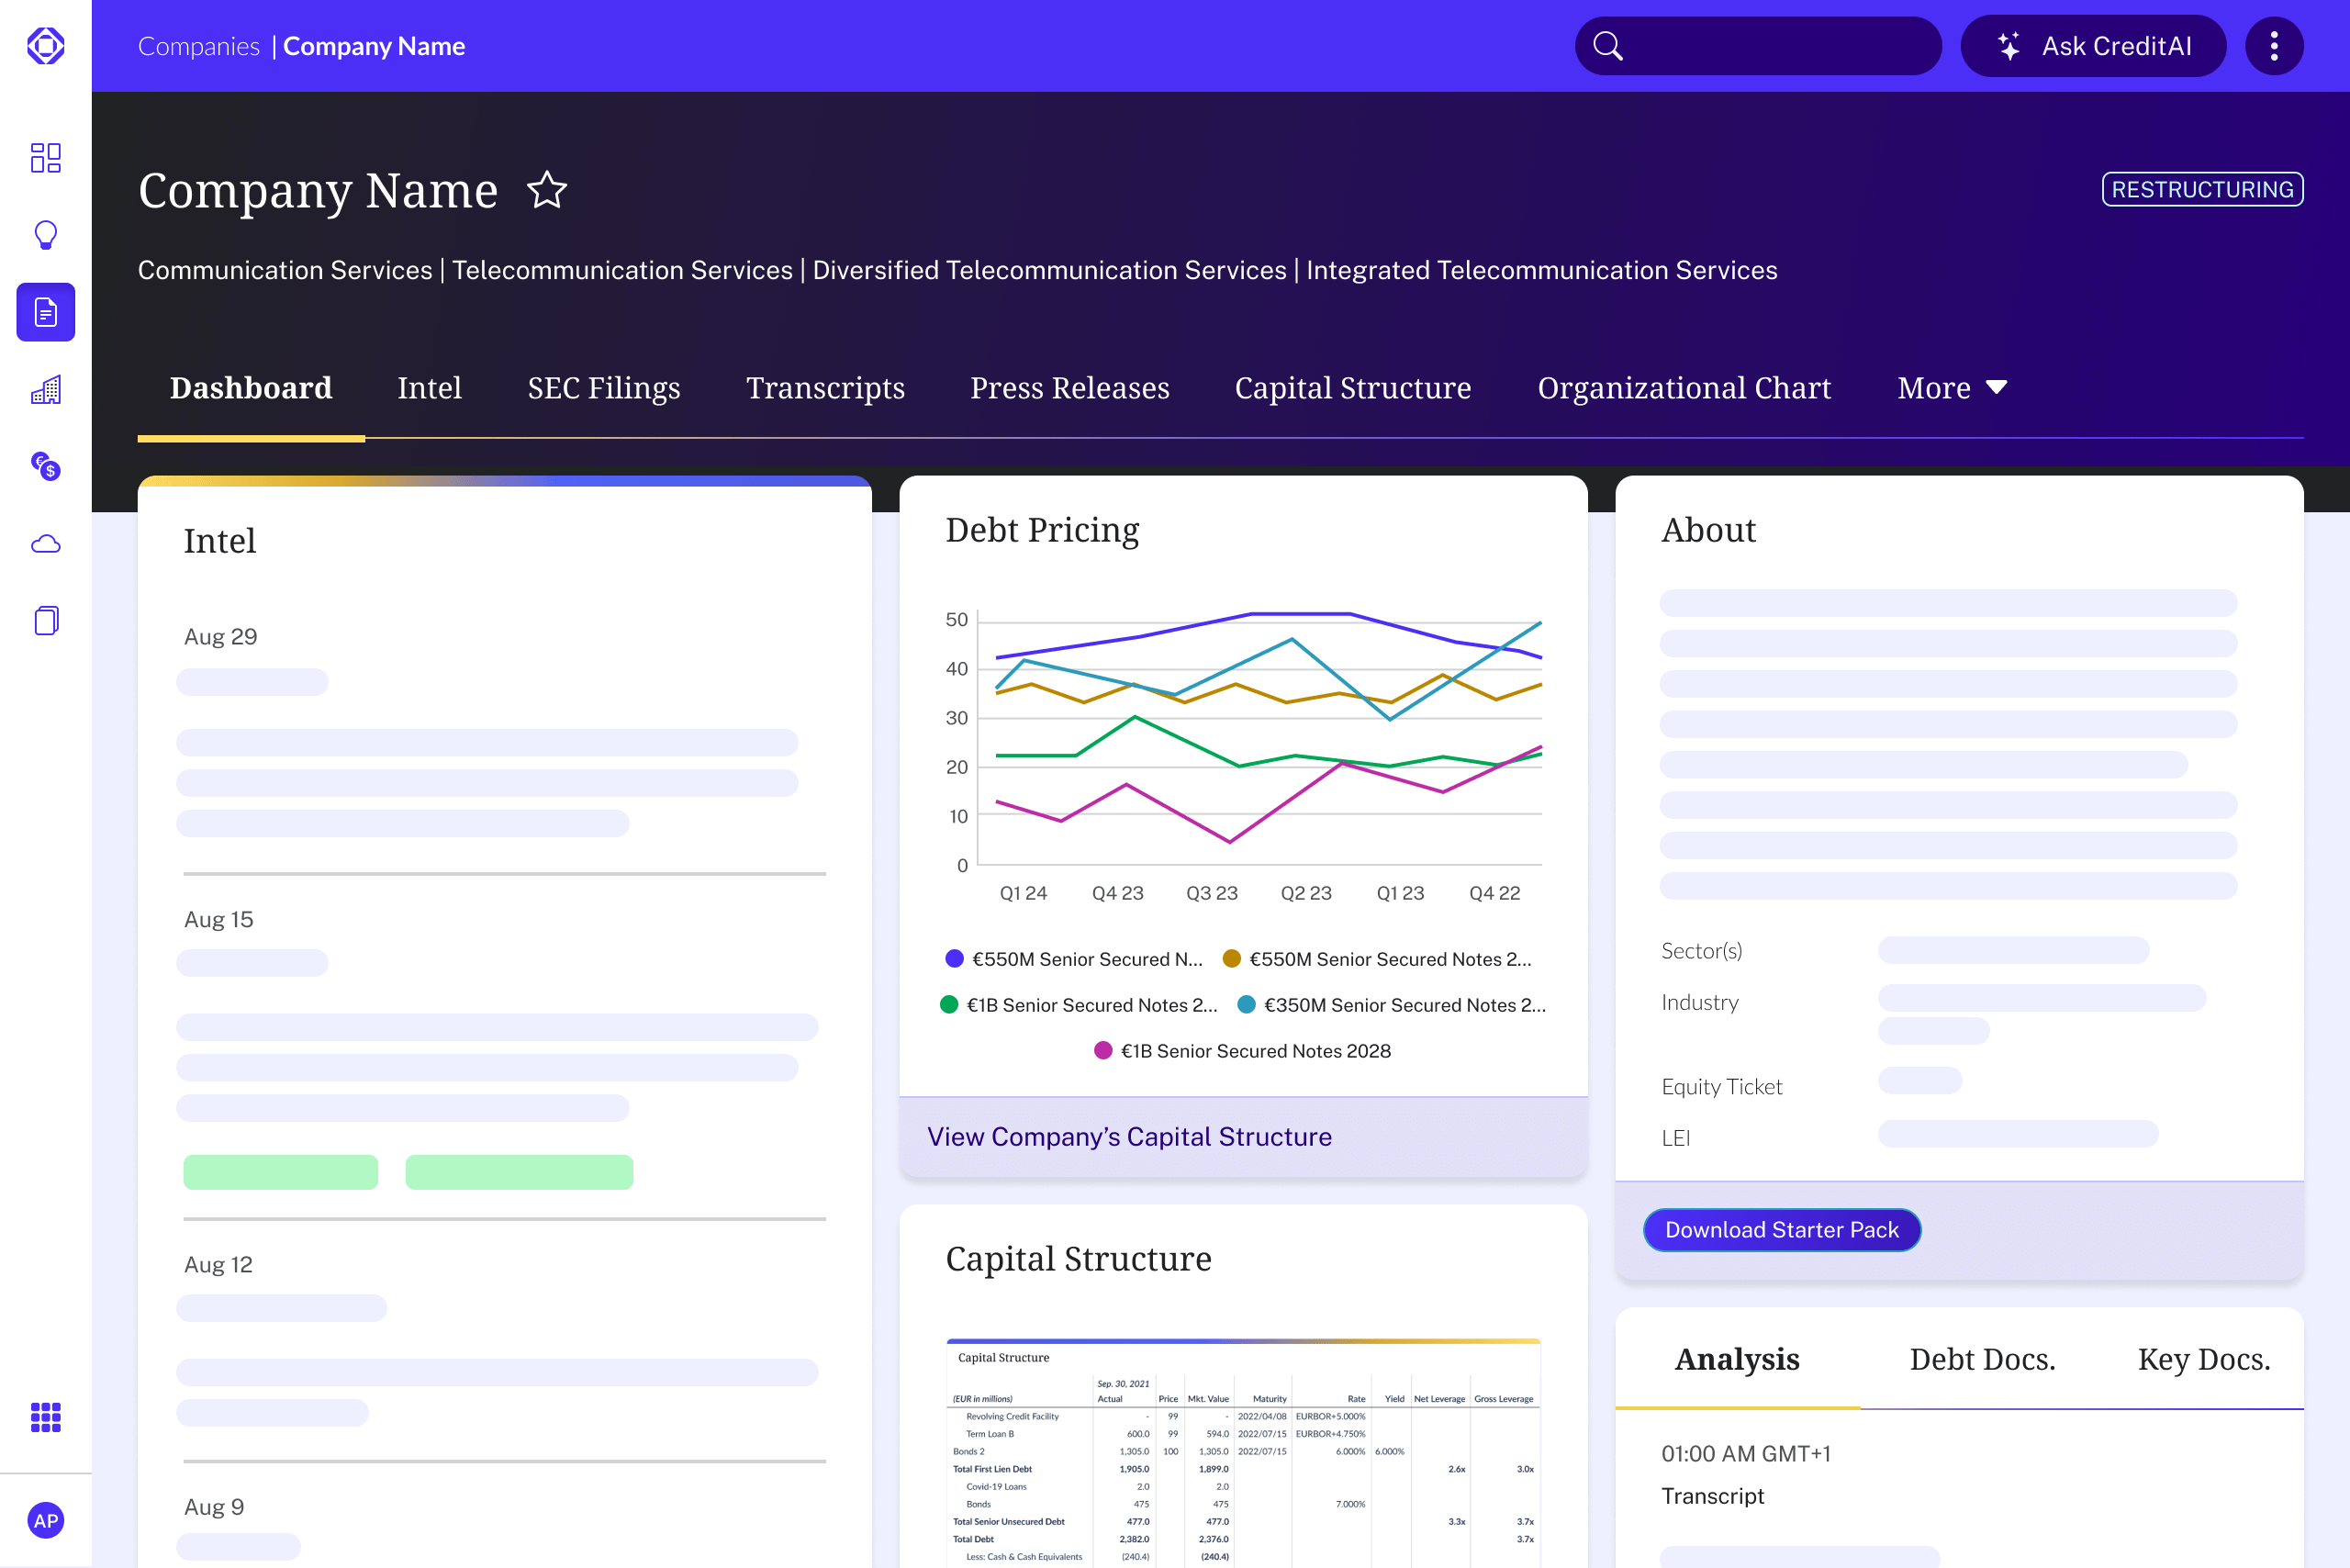Open the lightbulb insights sidebar icon
The image size is (2350, 1568).
click(x=46, y=235)
